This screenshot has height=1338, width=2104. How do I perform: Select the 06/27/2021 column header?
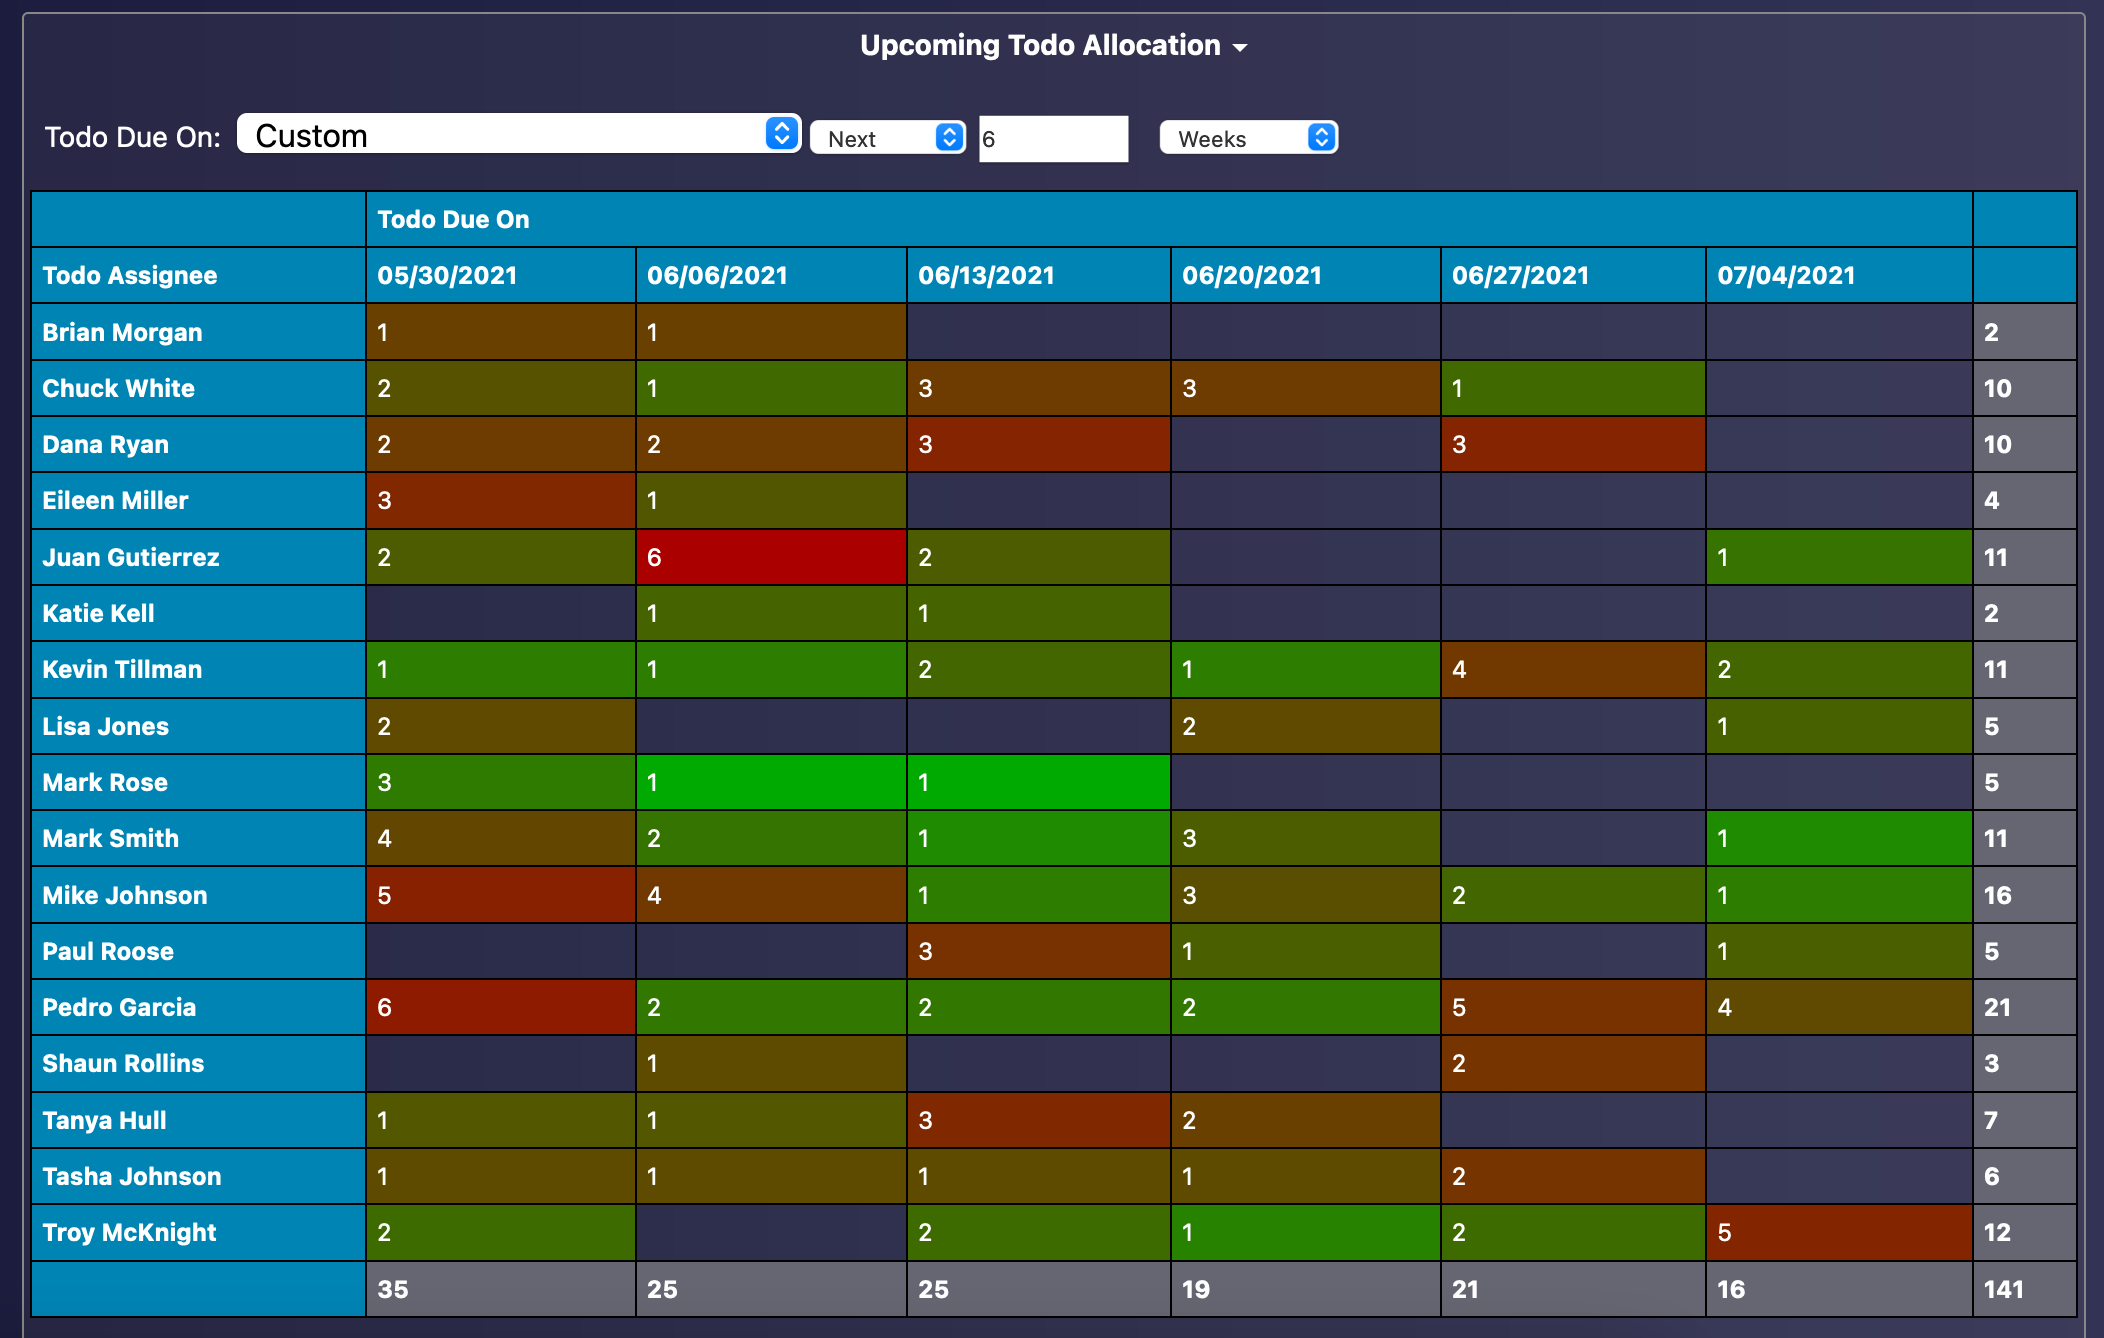click(x=1573, y=275)
